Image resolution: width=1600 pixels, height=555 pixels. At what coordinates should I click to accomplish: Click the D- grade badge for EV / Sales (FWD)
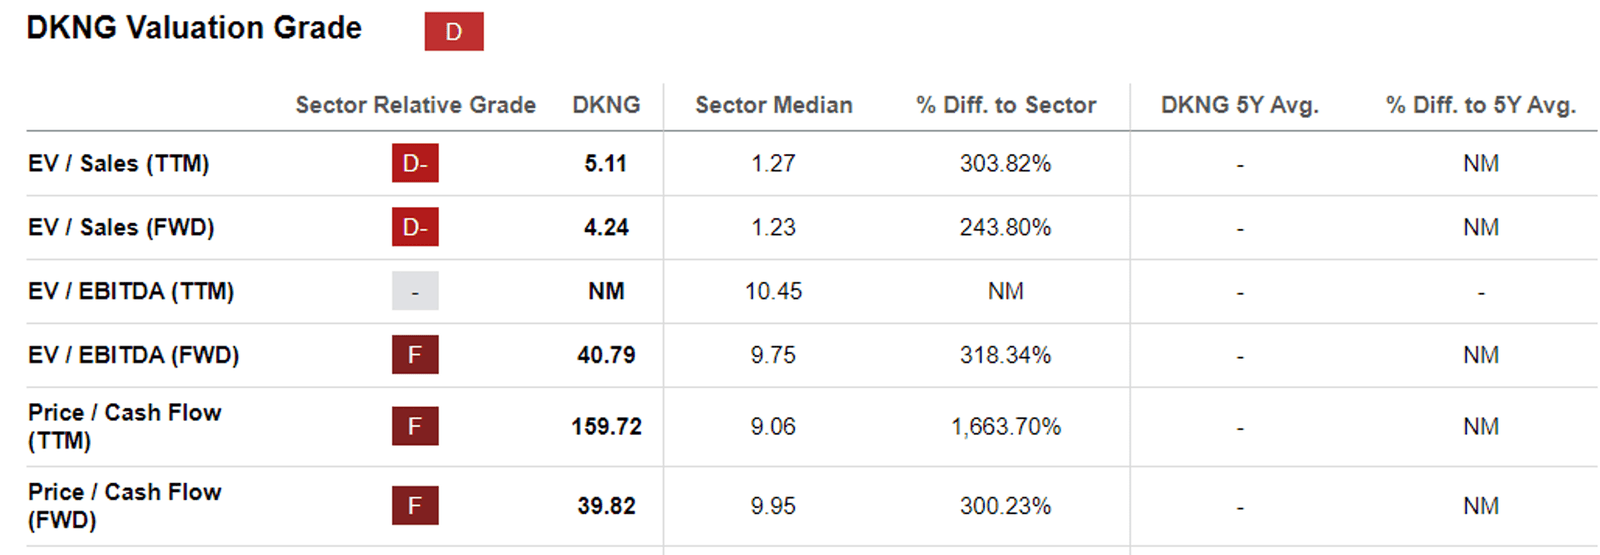(415, 227)
